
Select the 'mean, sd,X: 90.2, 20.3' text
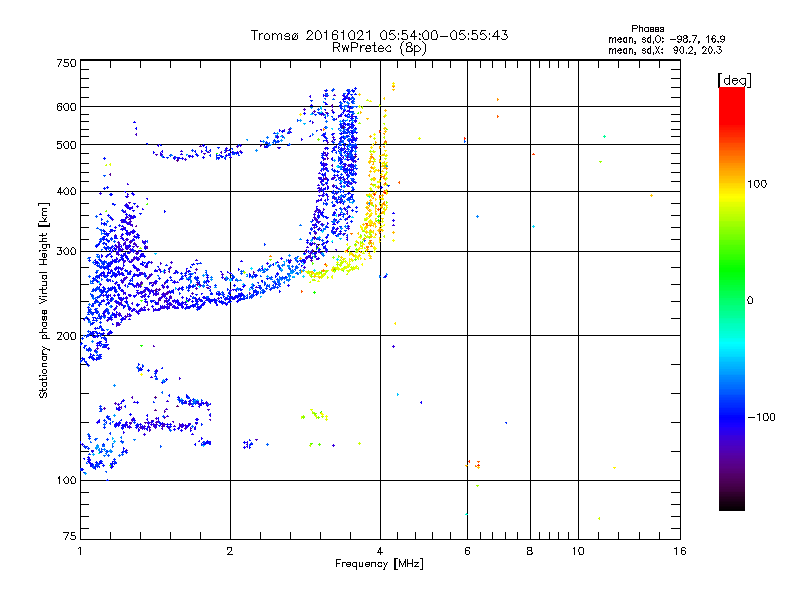[665, 50]
